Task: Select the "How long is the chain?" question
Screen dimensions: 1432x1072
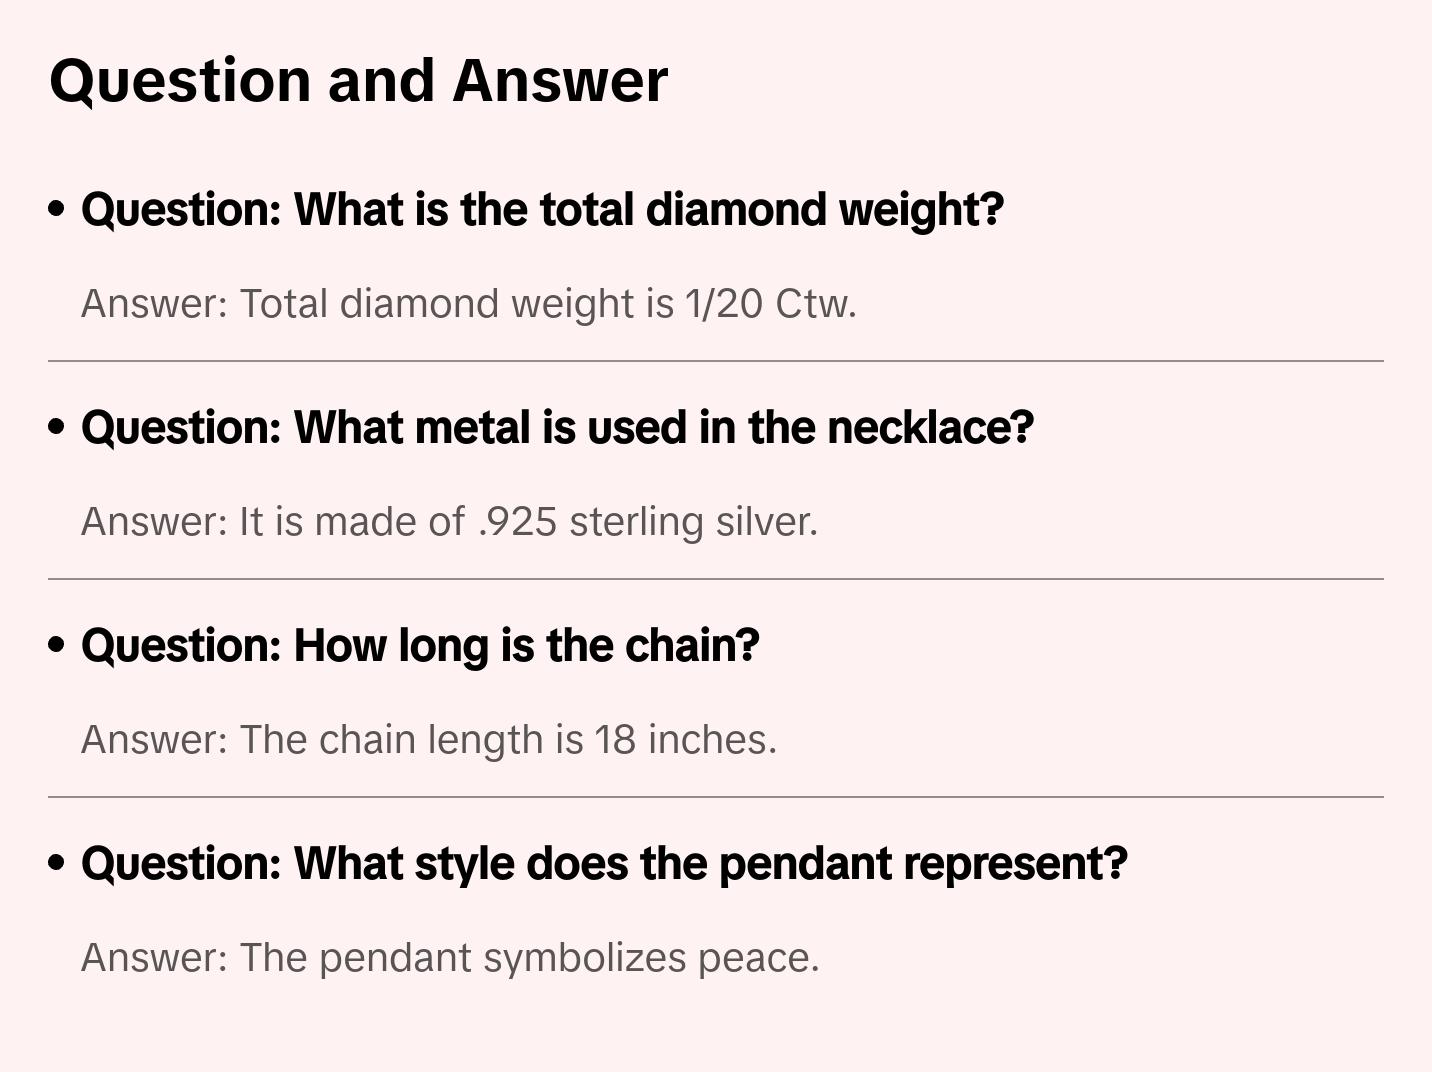Action: point(420,646)
